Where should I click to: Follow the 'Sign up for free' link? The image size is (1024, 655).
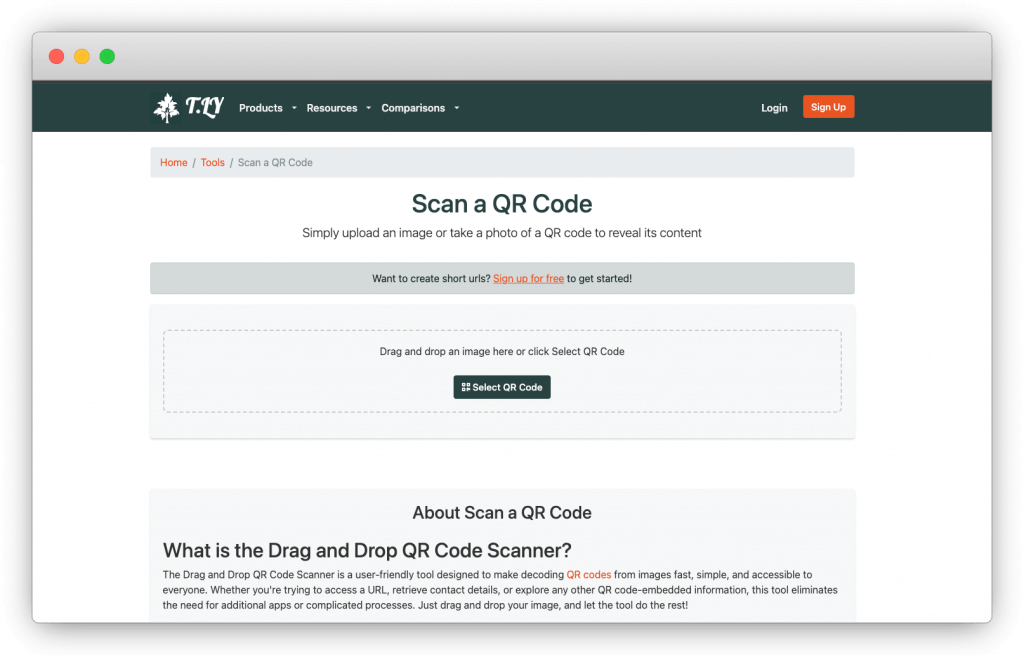tap(528, 278)
